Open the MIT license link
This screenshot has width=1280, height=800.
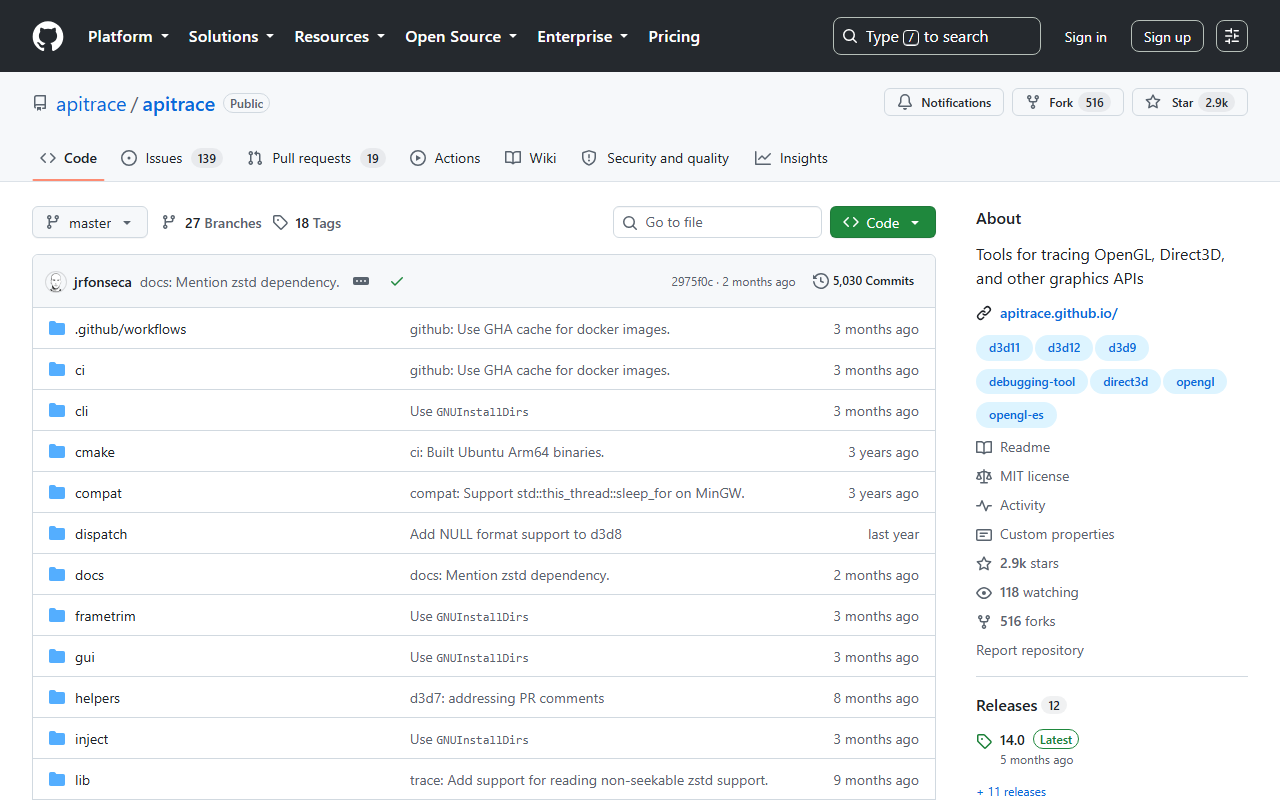pos(1023,476)
